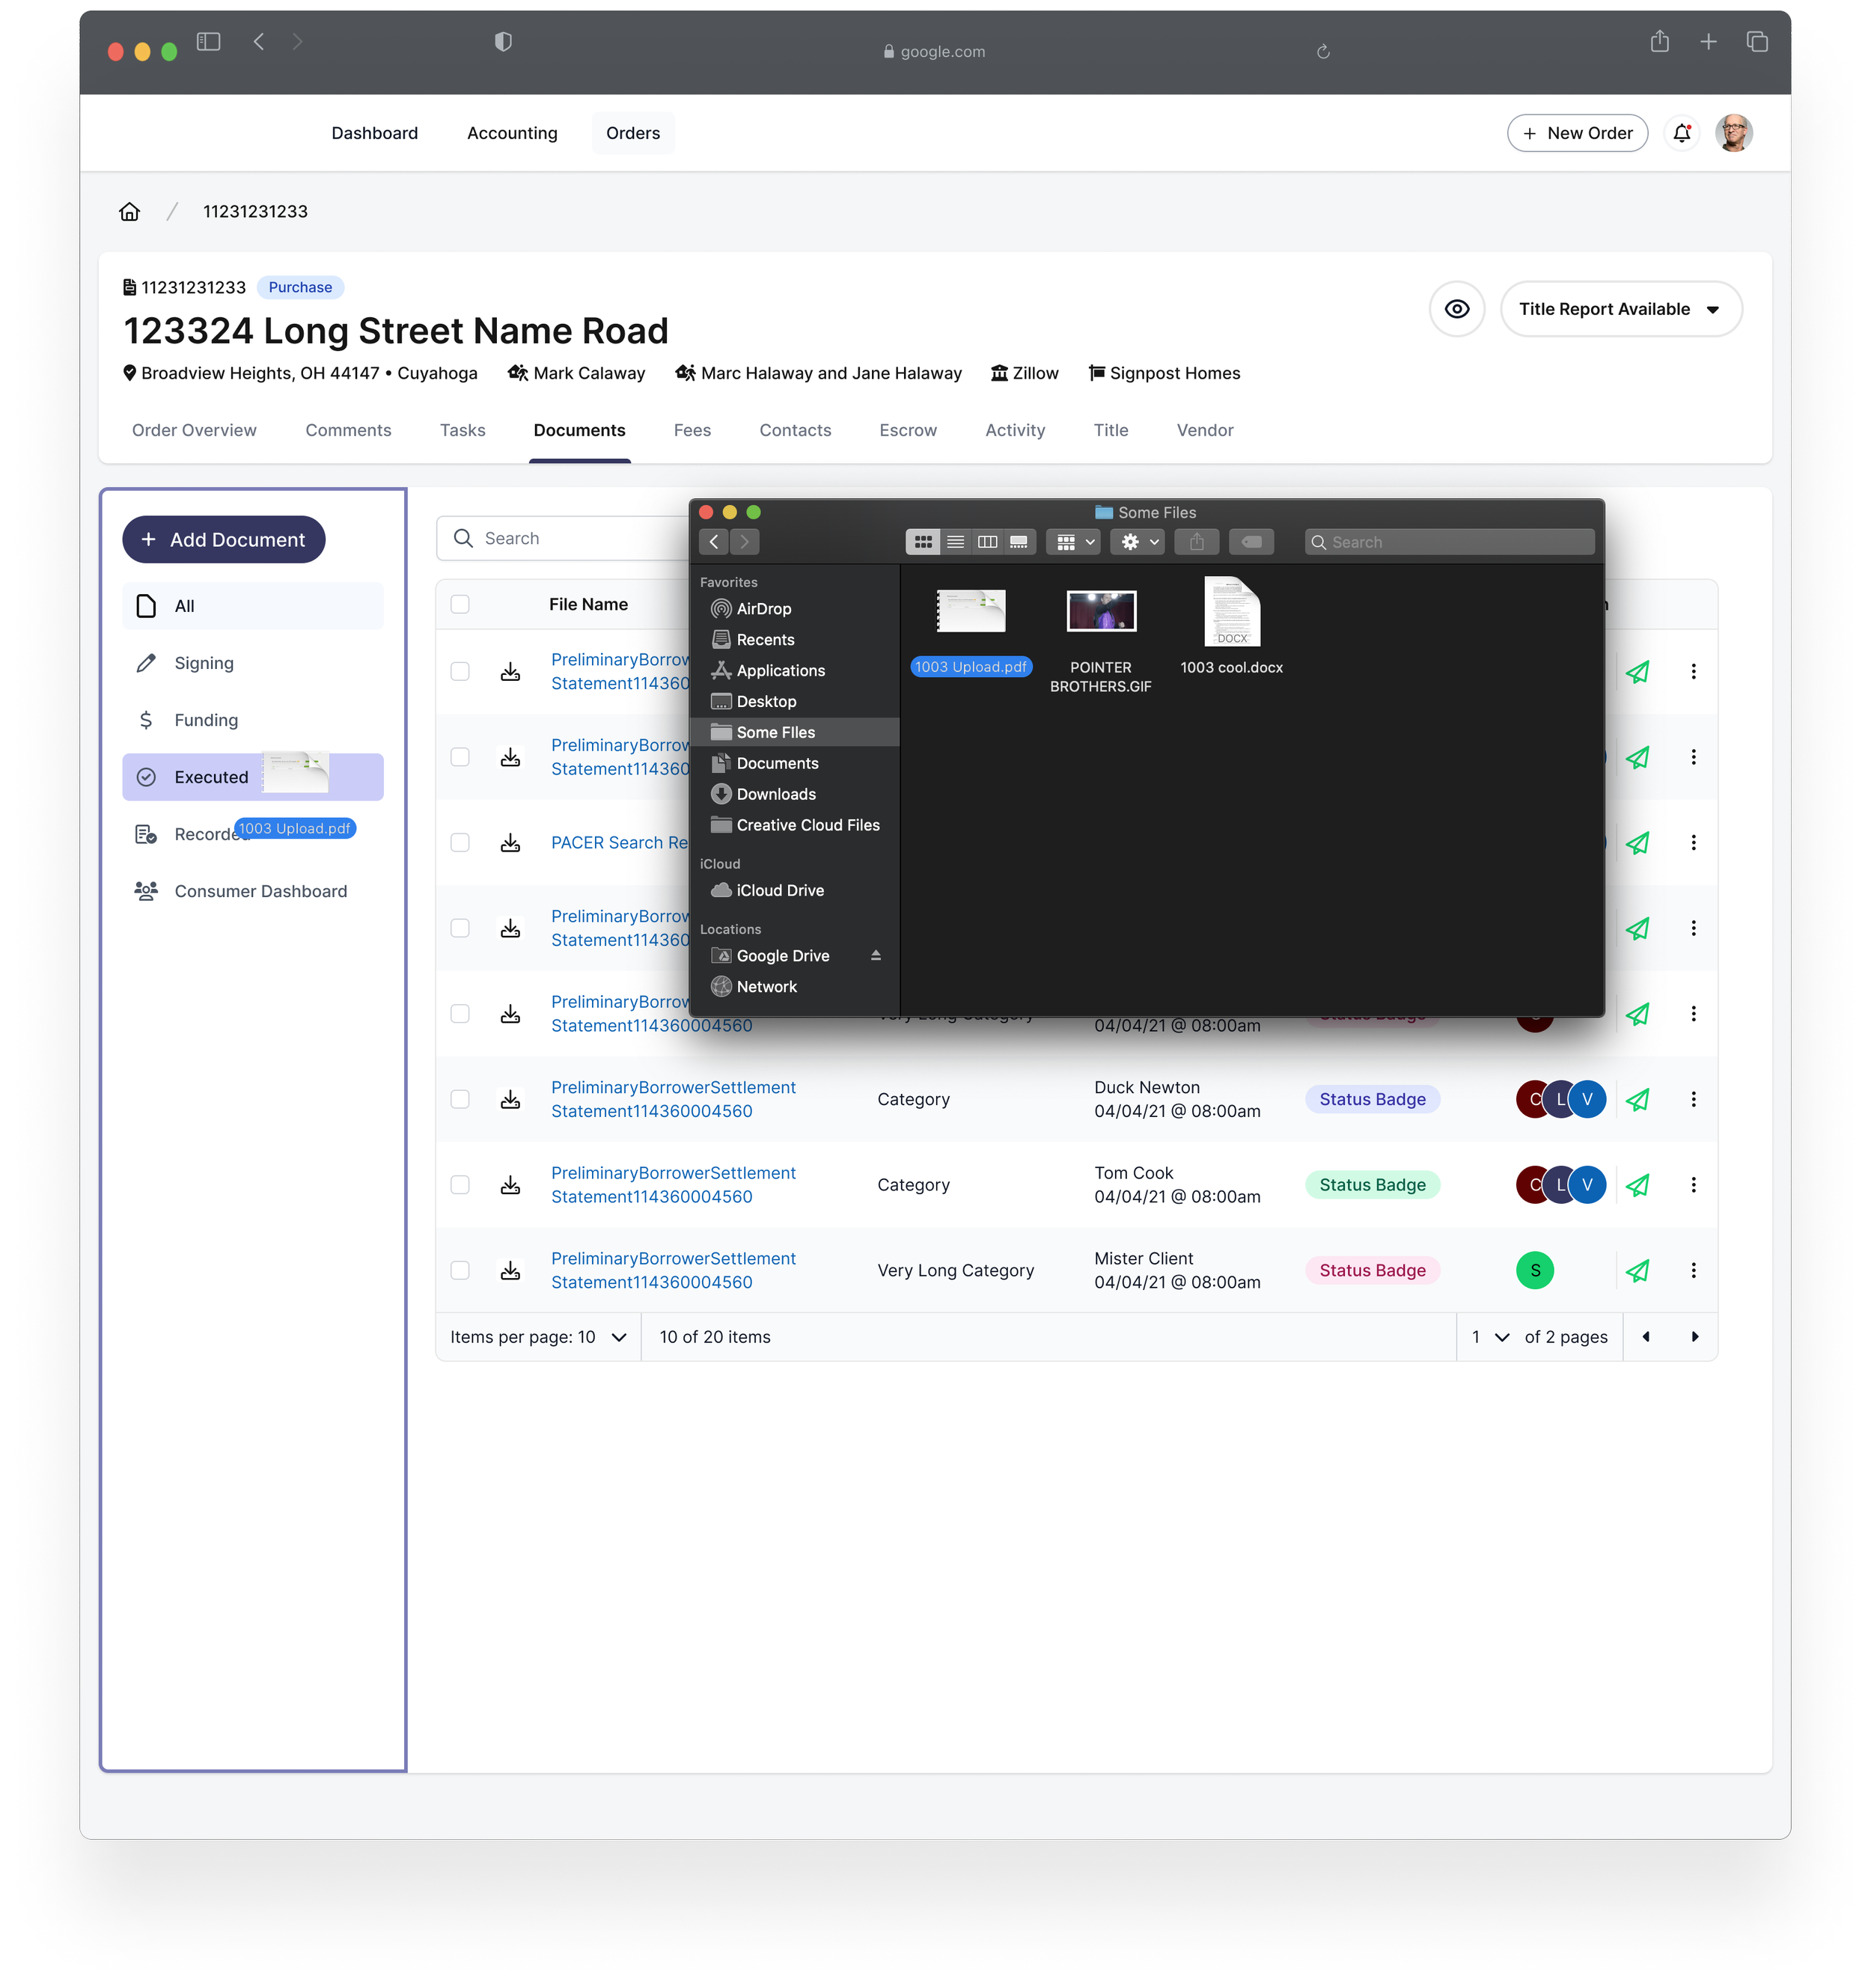Expand Title Report Available dropdown
Image resolution: width=1871 pixels, height=1988 pixels.
[1620, 309]
